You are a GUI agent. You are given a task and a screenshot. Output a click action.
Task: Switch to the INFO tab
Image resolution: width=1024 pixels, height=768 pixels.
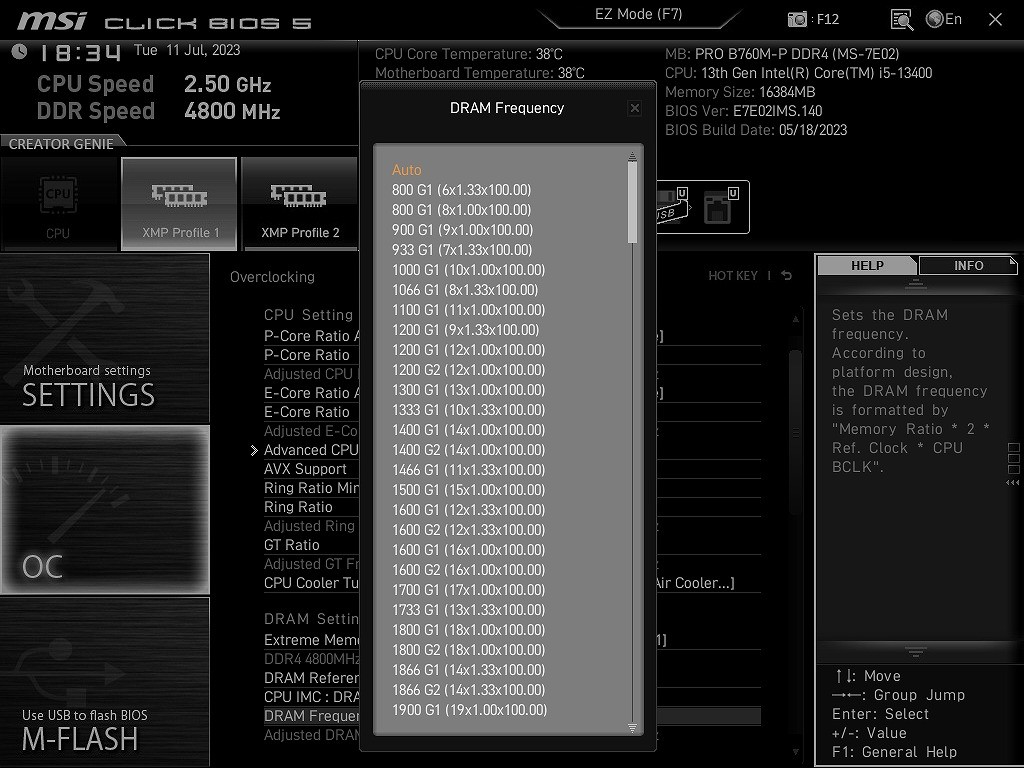point(968,266)
